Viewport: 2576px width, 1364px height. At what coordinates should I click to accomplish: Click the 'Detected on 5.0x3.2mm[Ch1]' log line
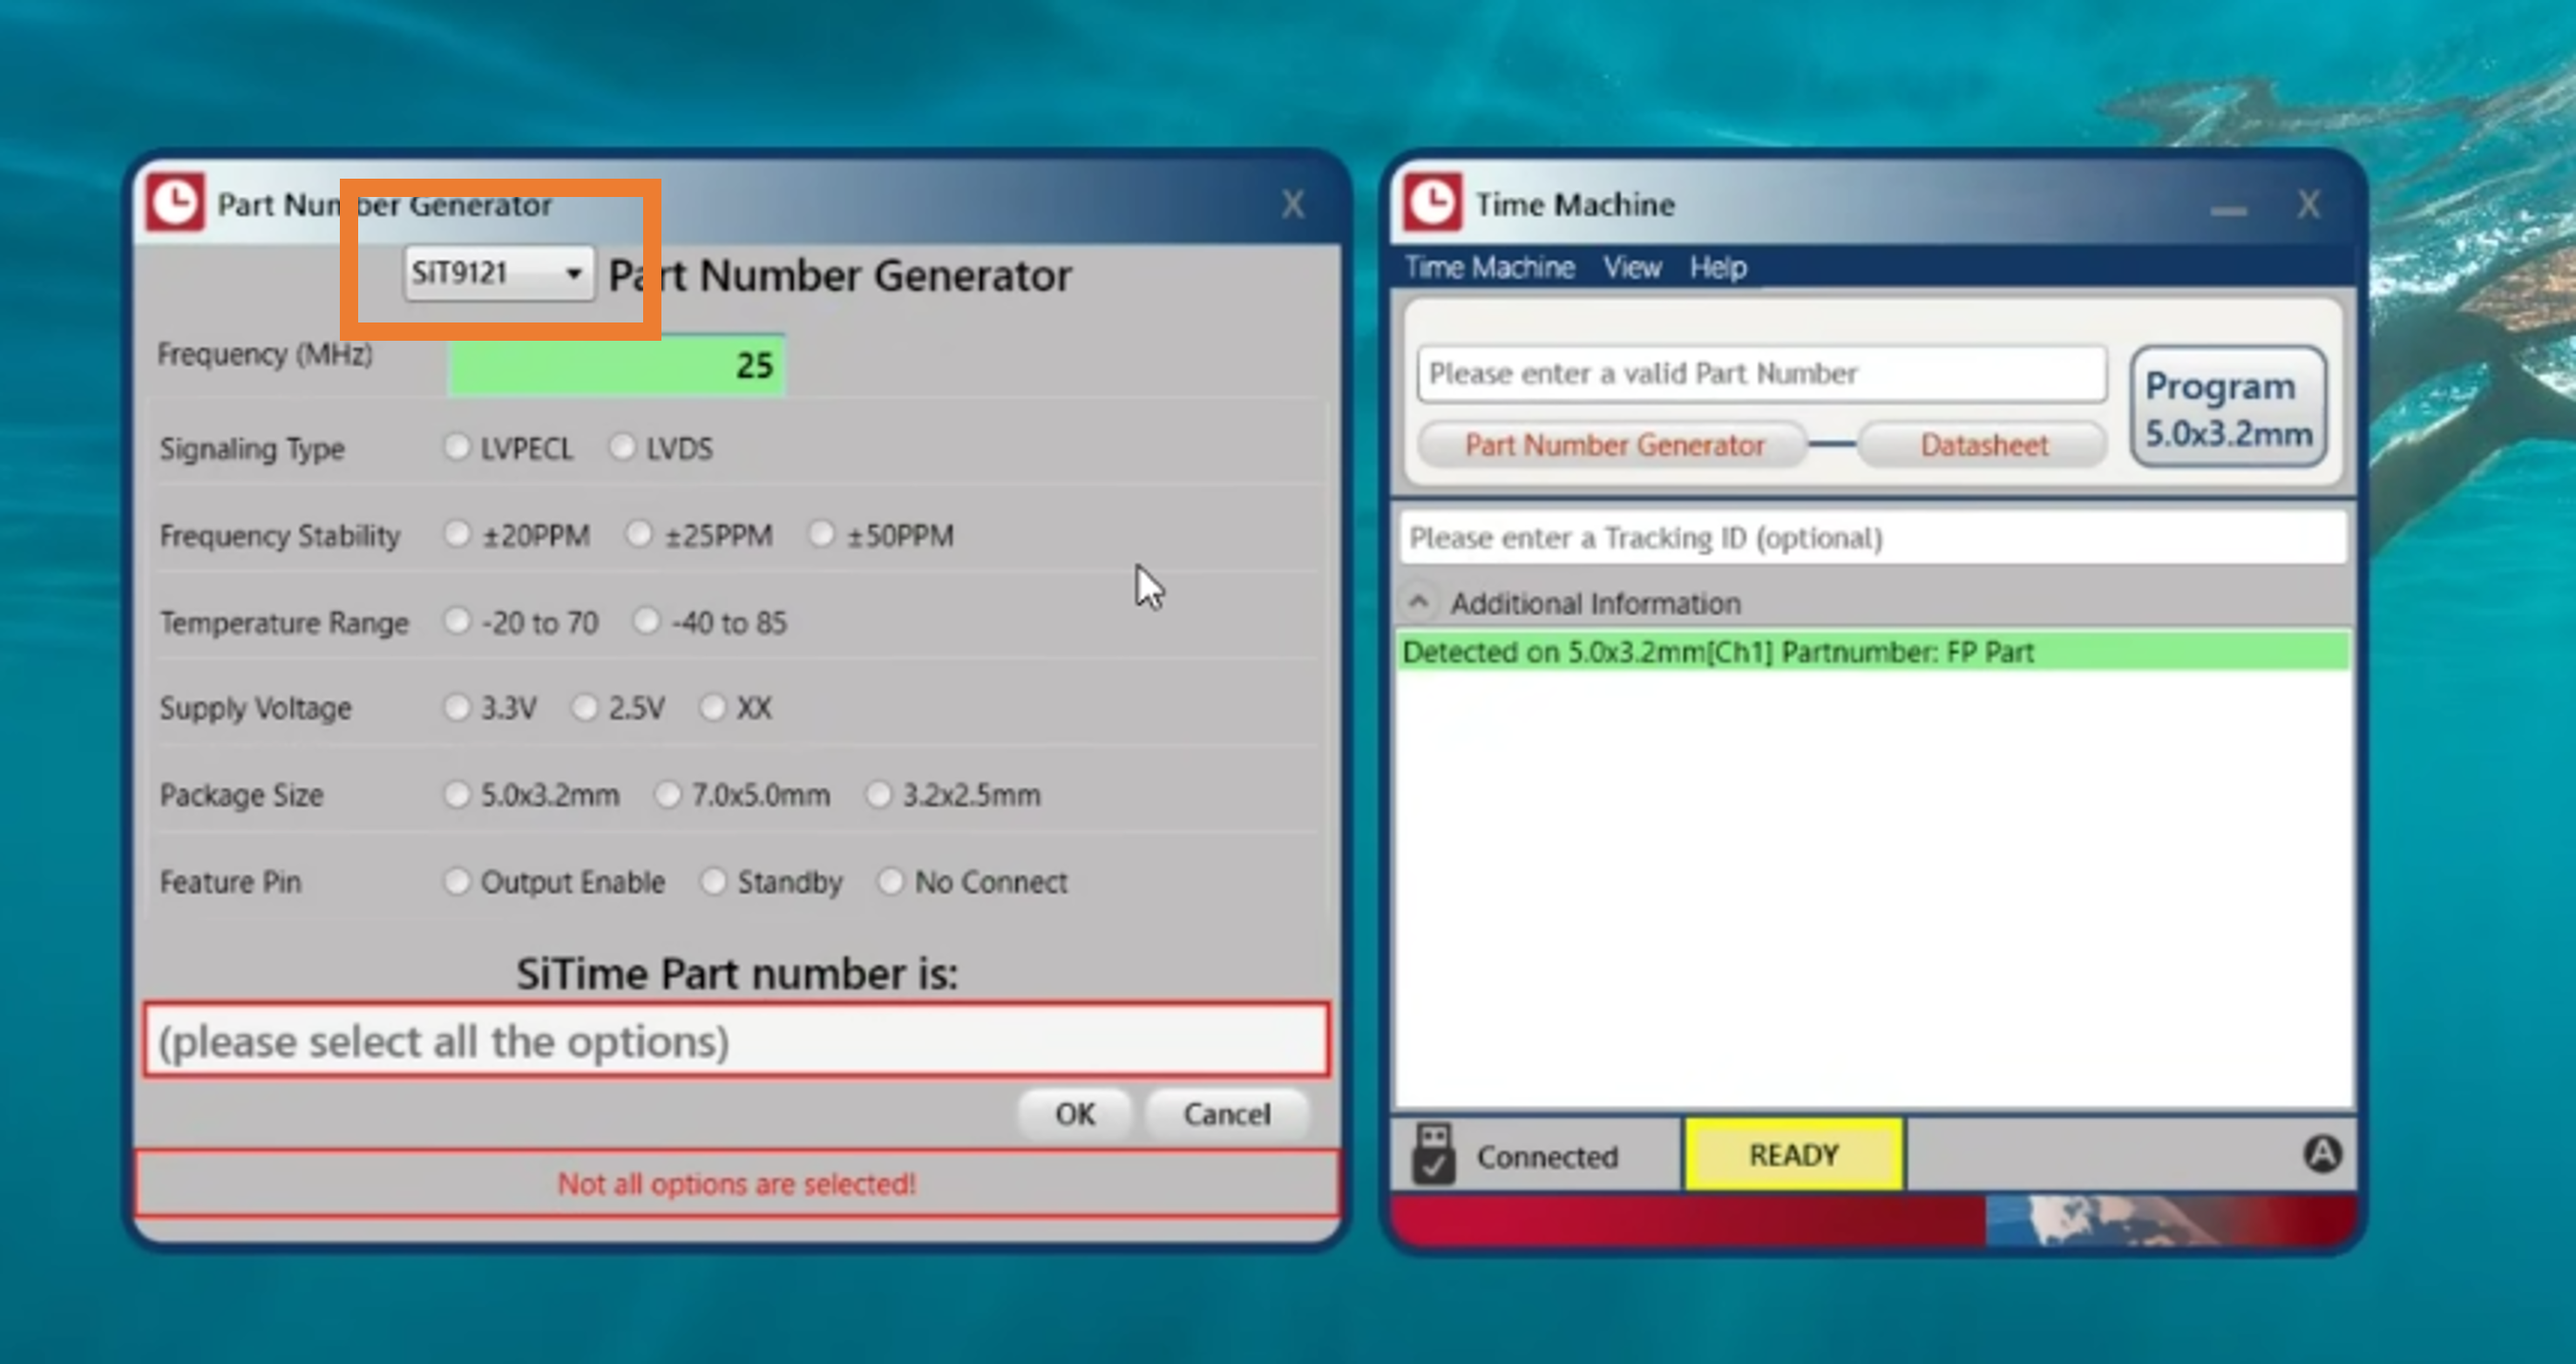[1873, 652]
